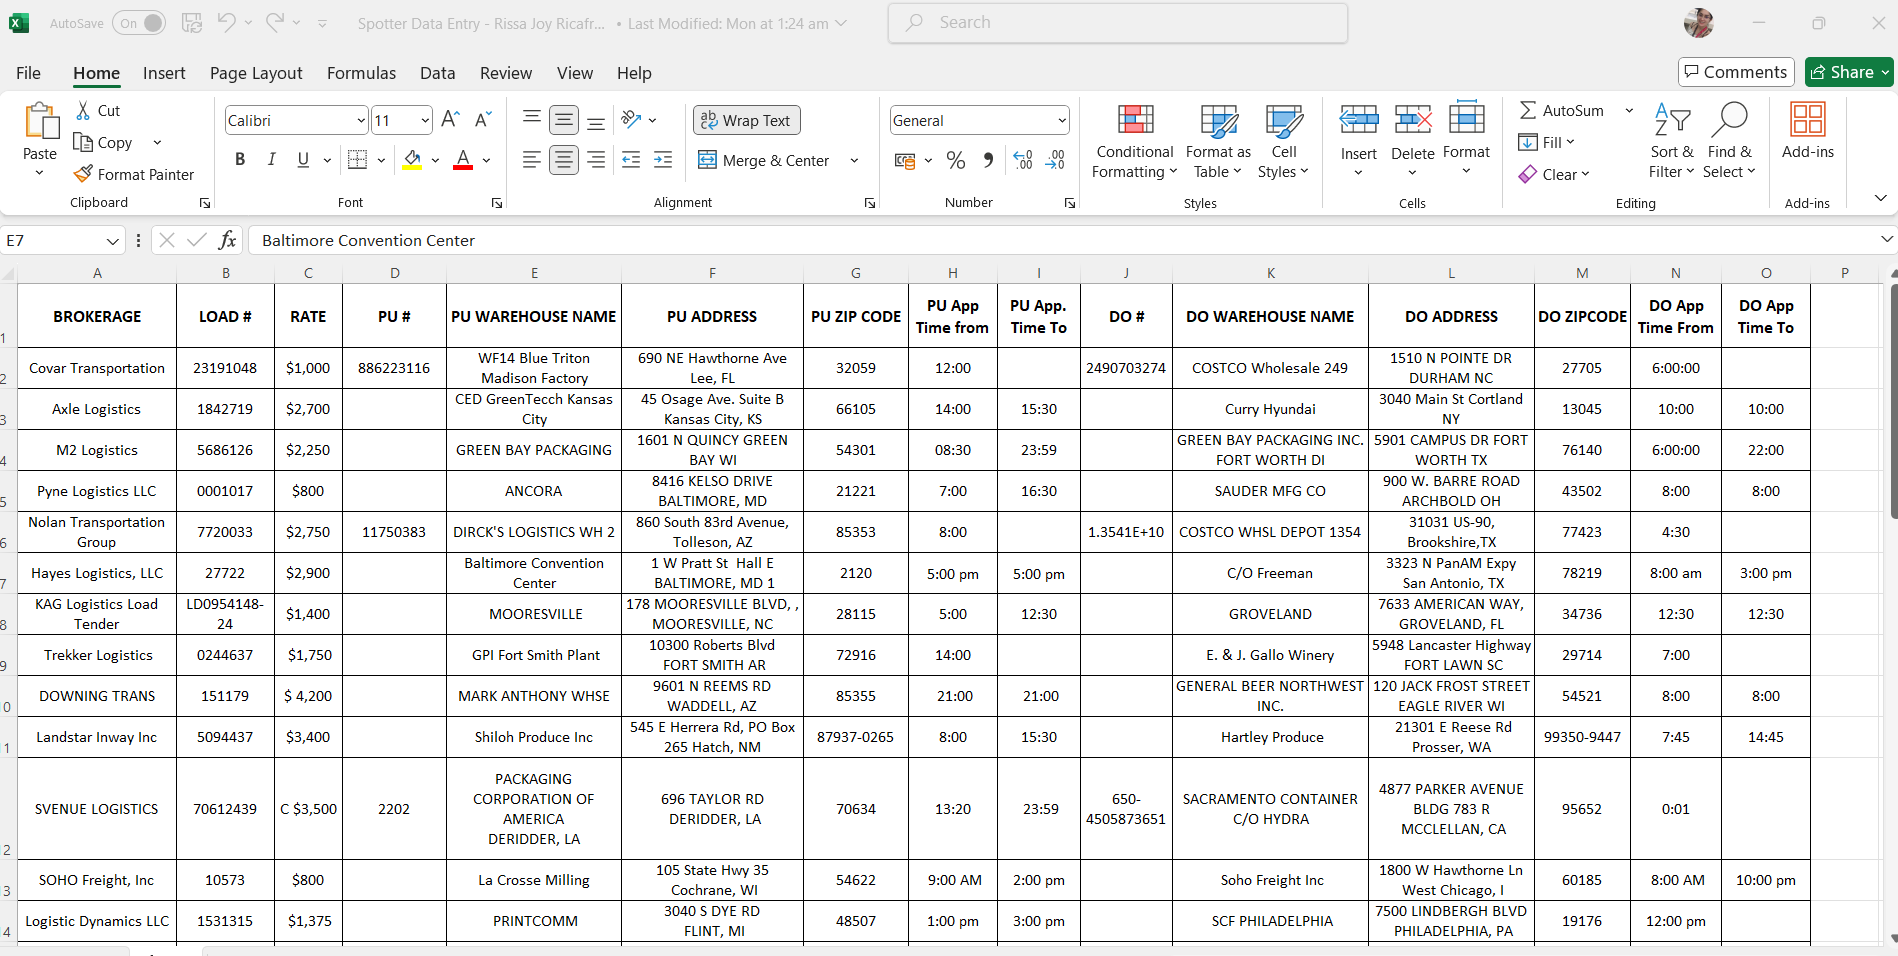Switch to the Review tab
Screen dimensions: 1898x956
pyautogui.click(x=506, y=73)
